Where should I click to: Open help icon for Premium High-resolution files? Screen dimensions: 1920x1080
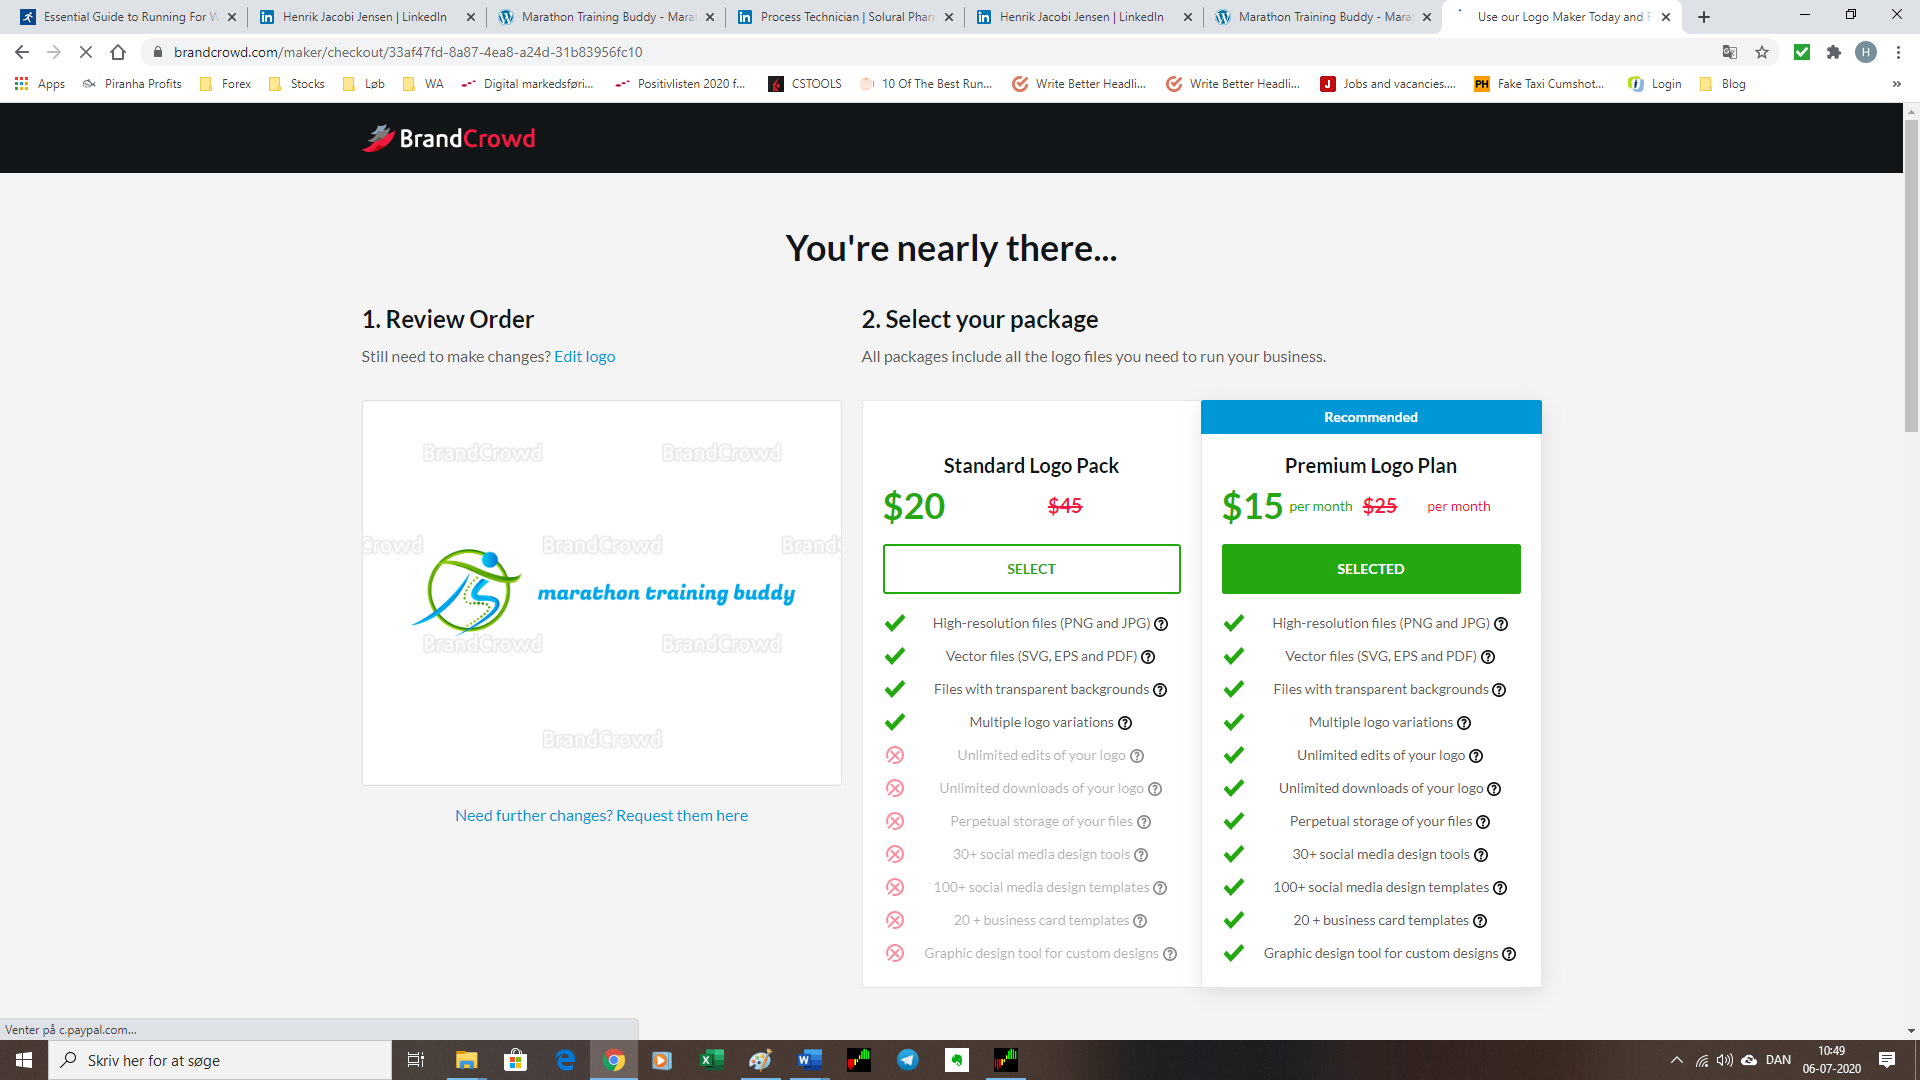(1501, 624)
